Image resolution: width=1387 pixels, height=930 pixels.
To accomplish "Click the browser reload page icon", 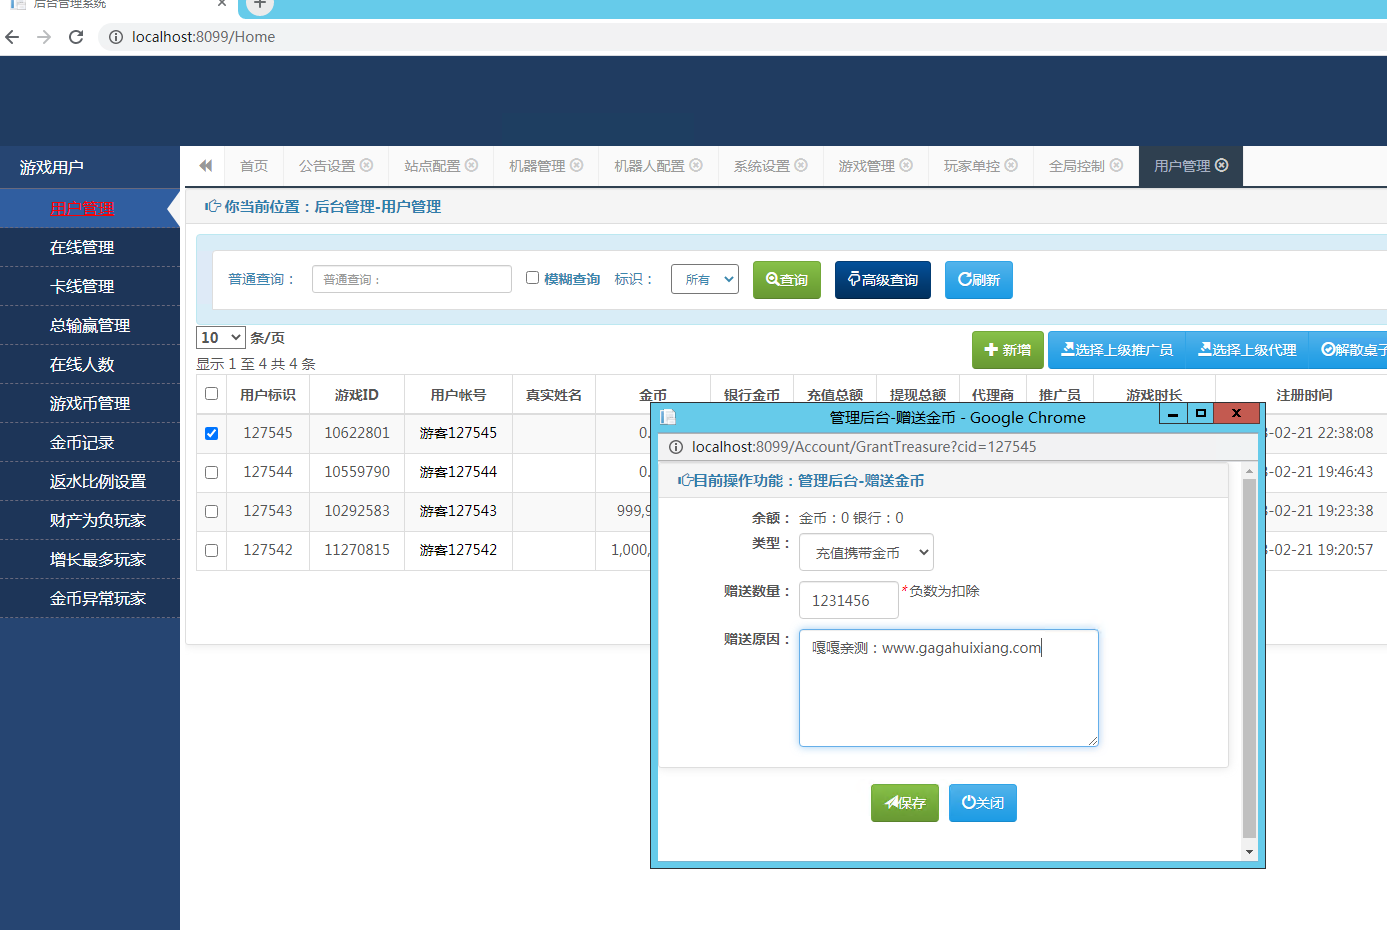I will (76, 37).
